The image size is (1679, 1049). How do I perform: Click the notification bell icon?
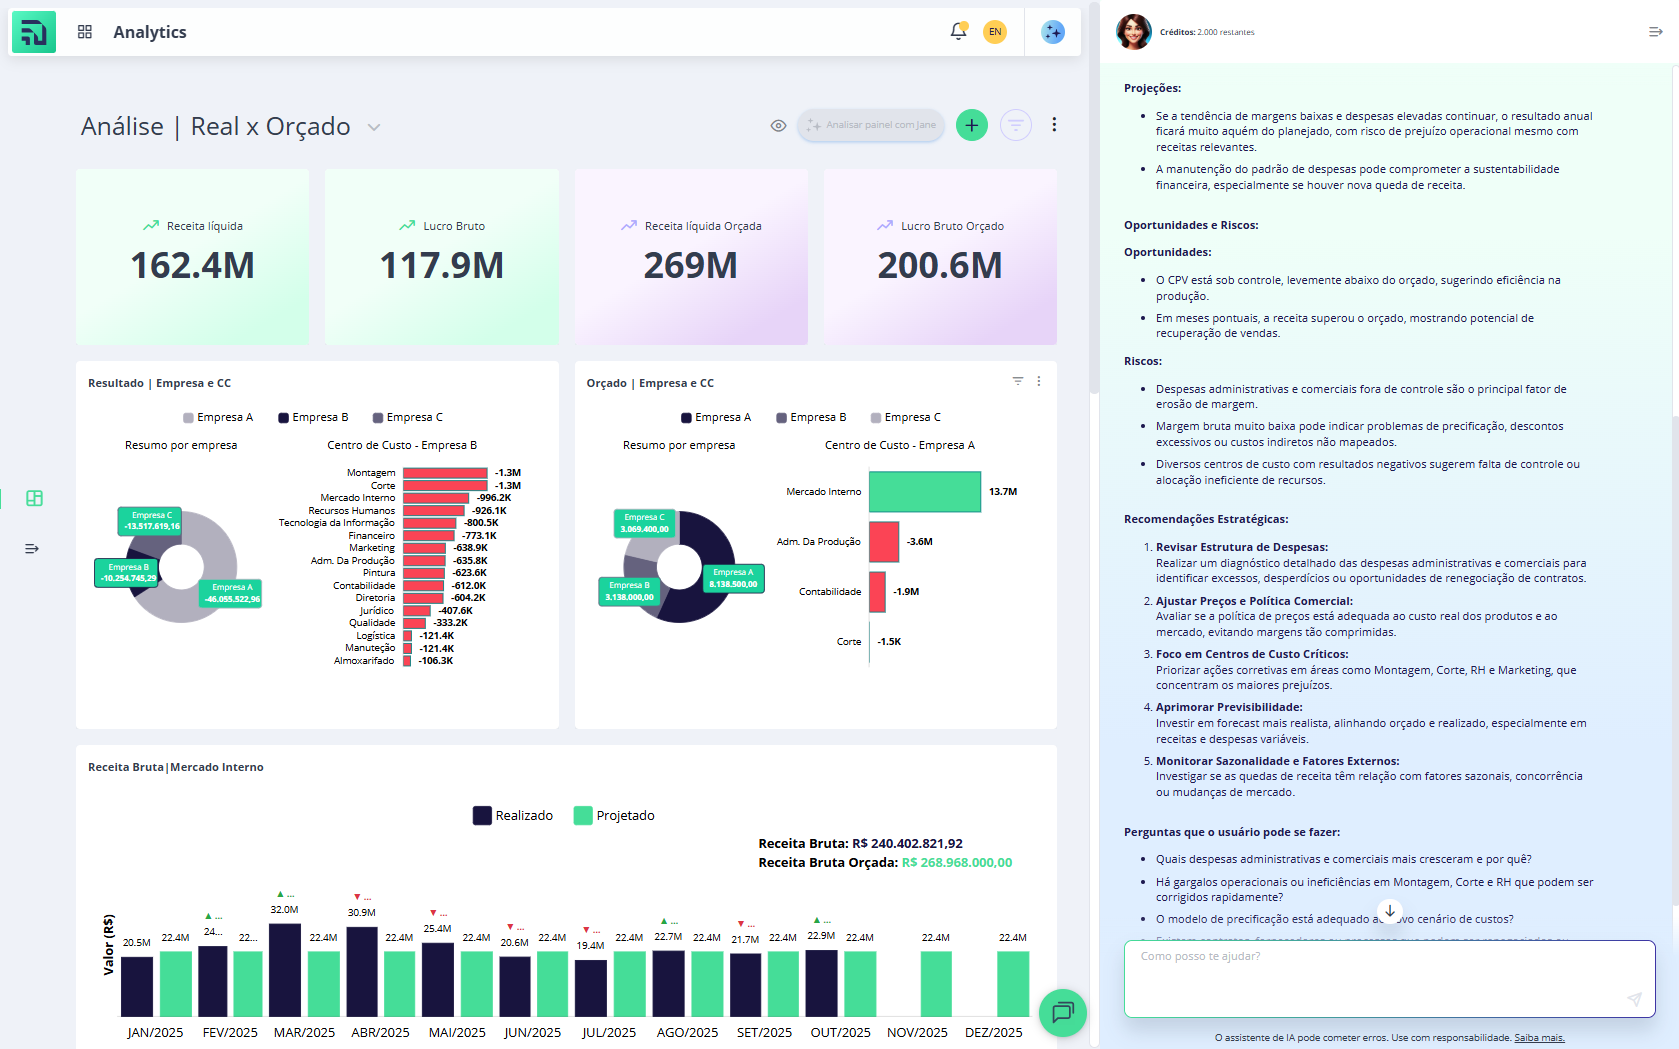click(958, 31)
